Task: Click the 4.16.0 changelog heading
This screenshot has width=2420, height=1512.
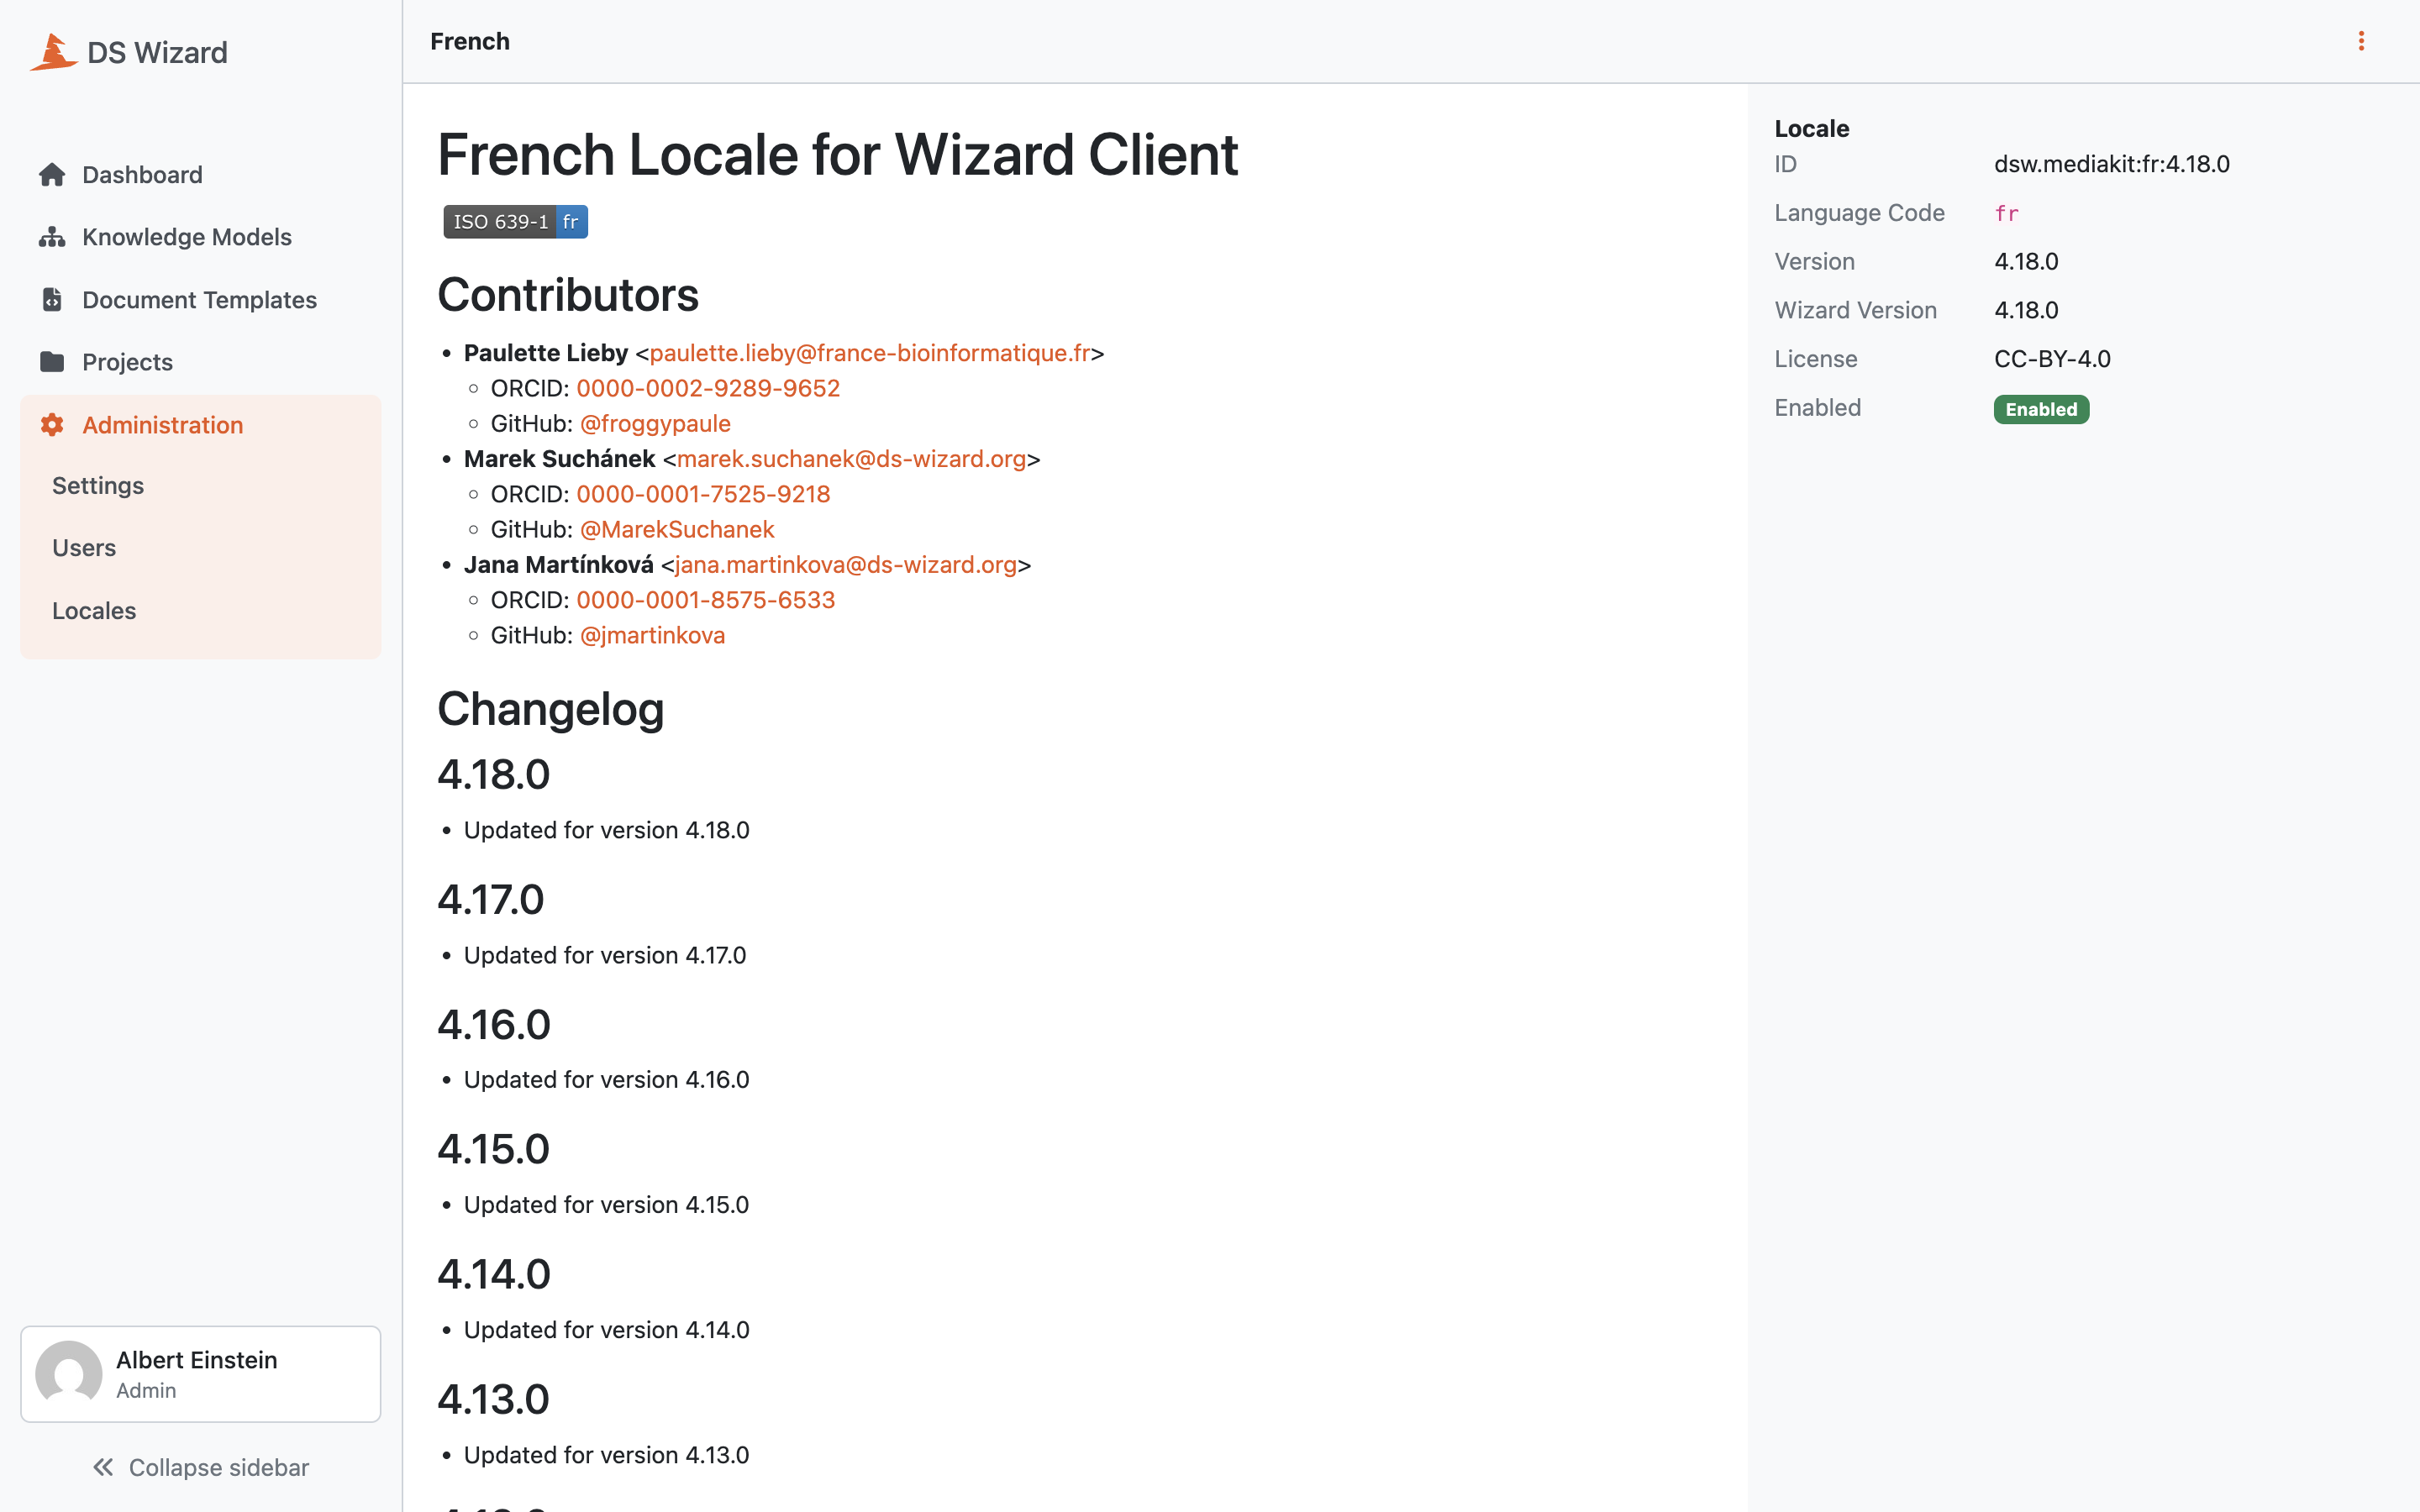Action: pos(494,1025)
